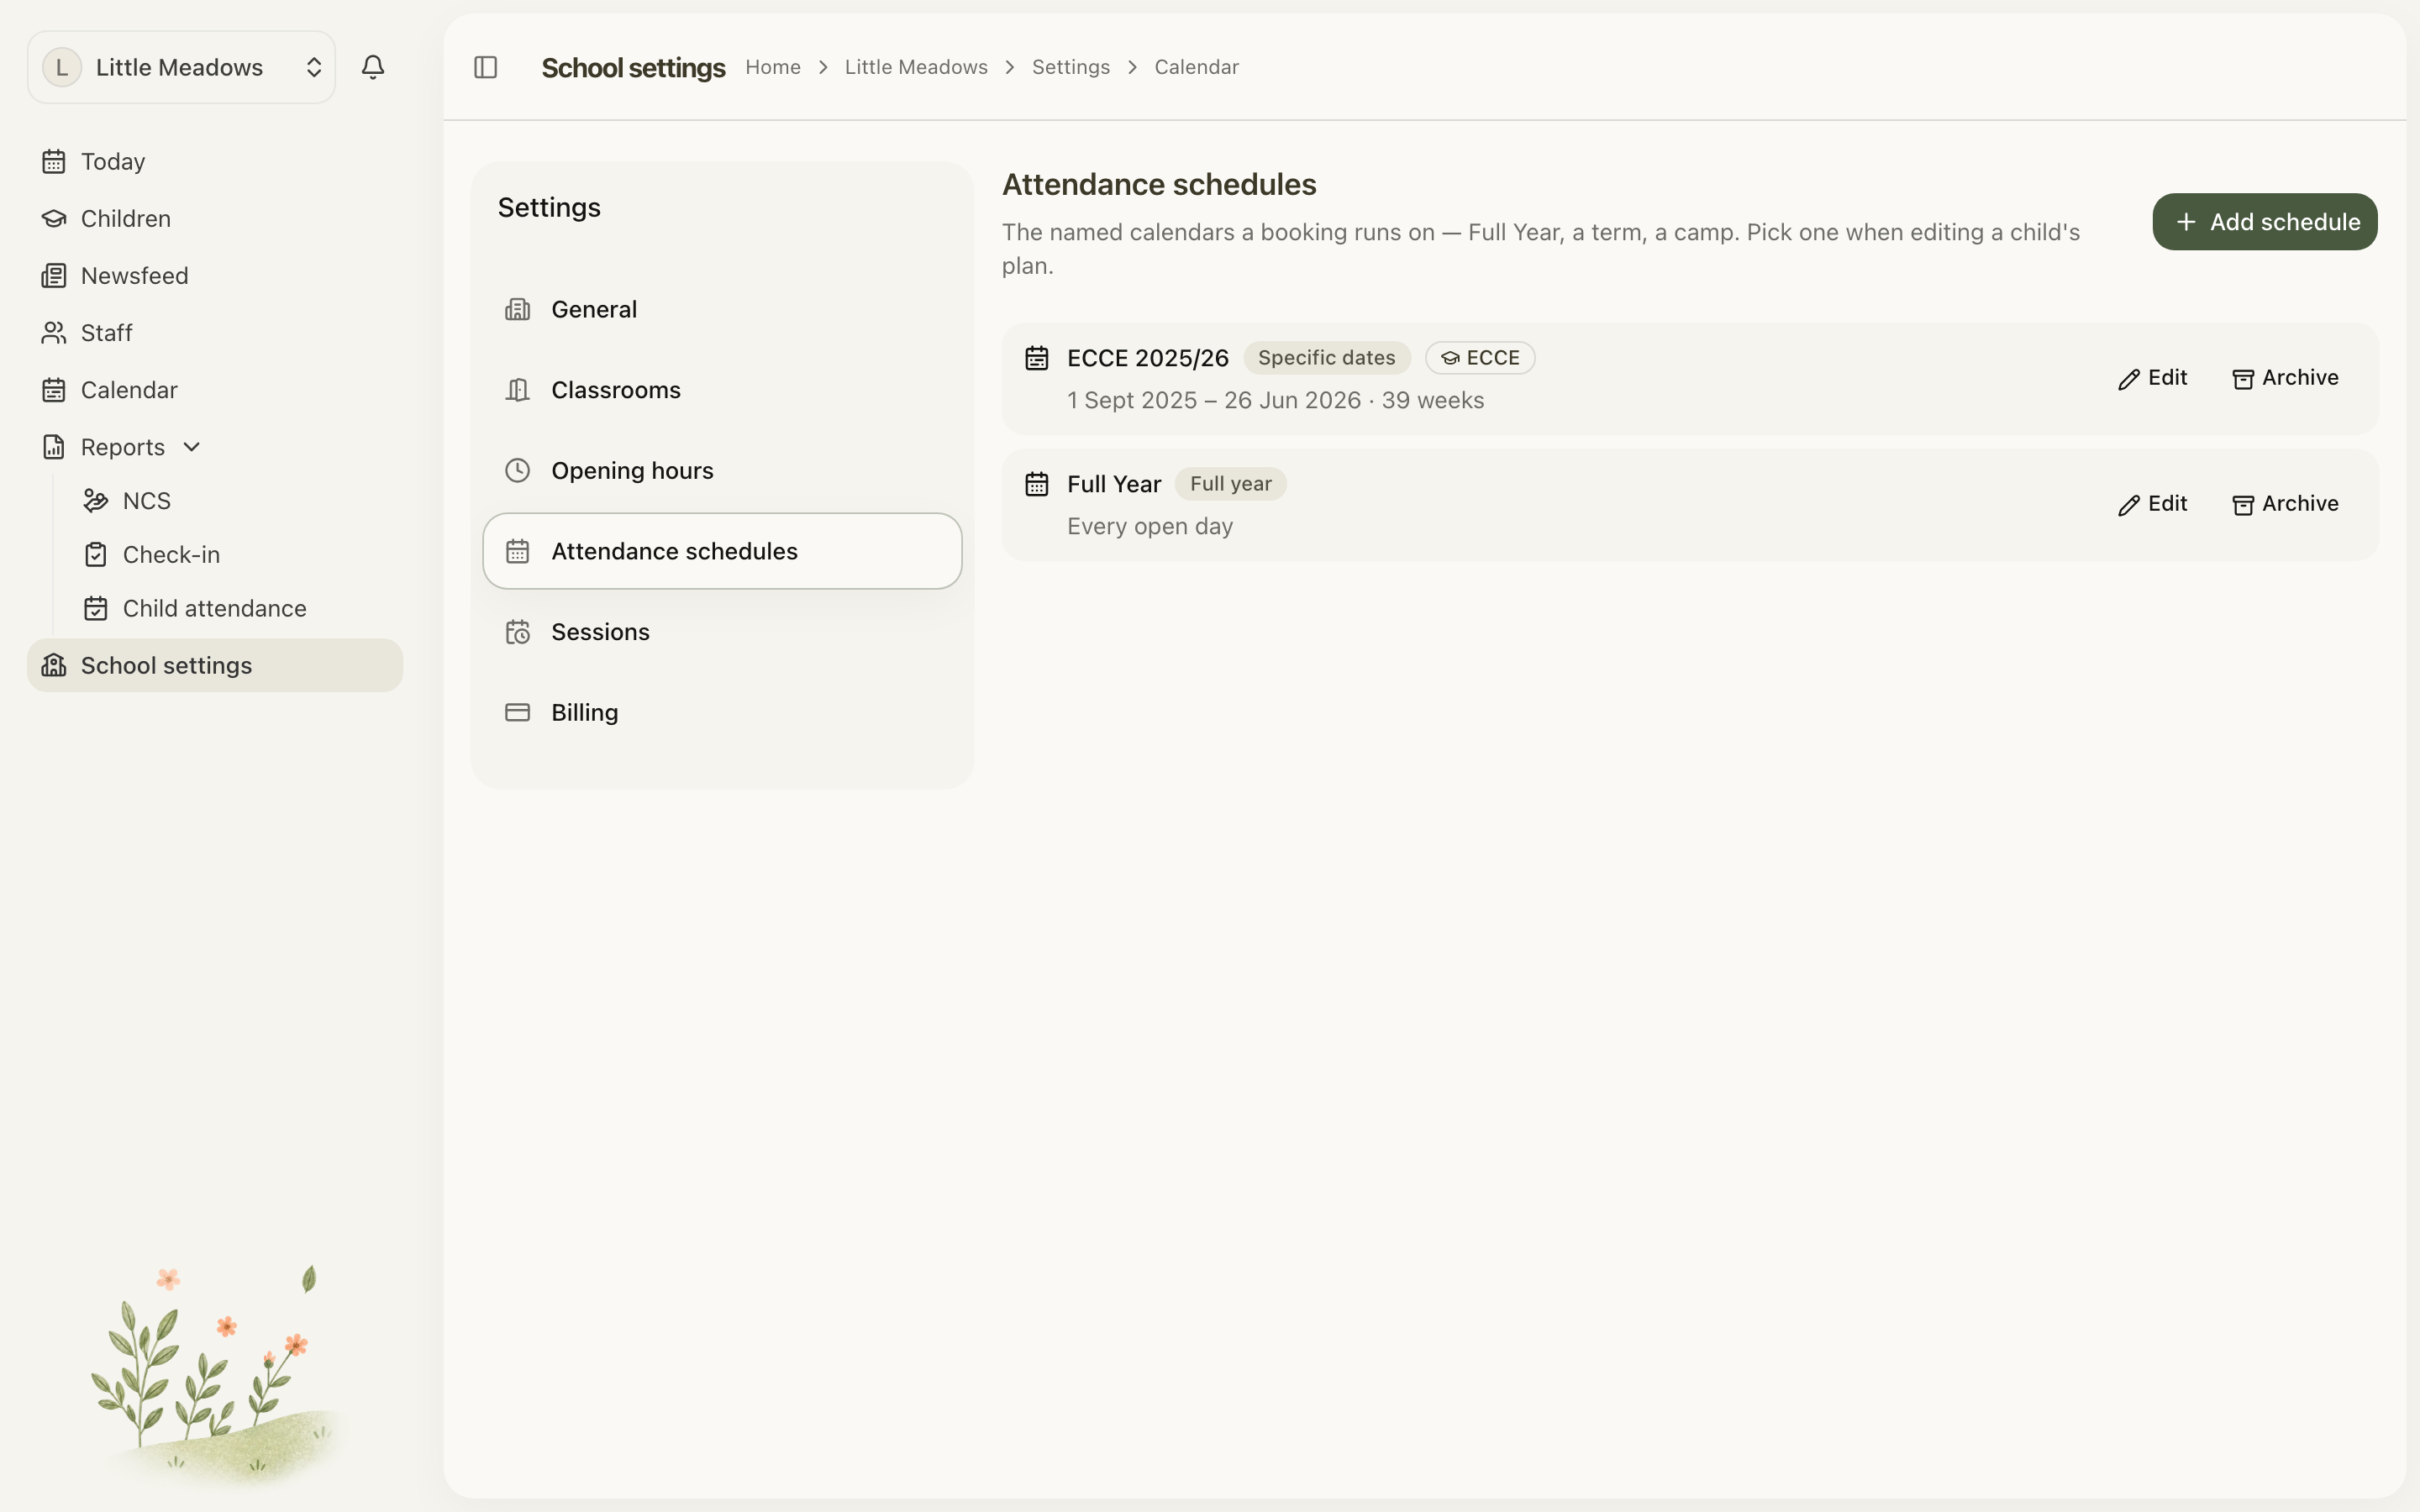Click Add schedule button
2420x1512 pixels.
2264,222
